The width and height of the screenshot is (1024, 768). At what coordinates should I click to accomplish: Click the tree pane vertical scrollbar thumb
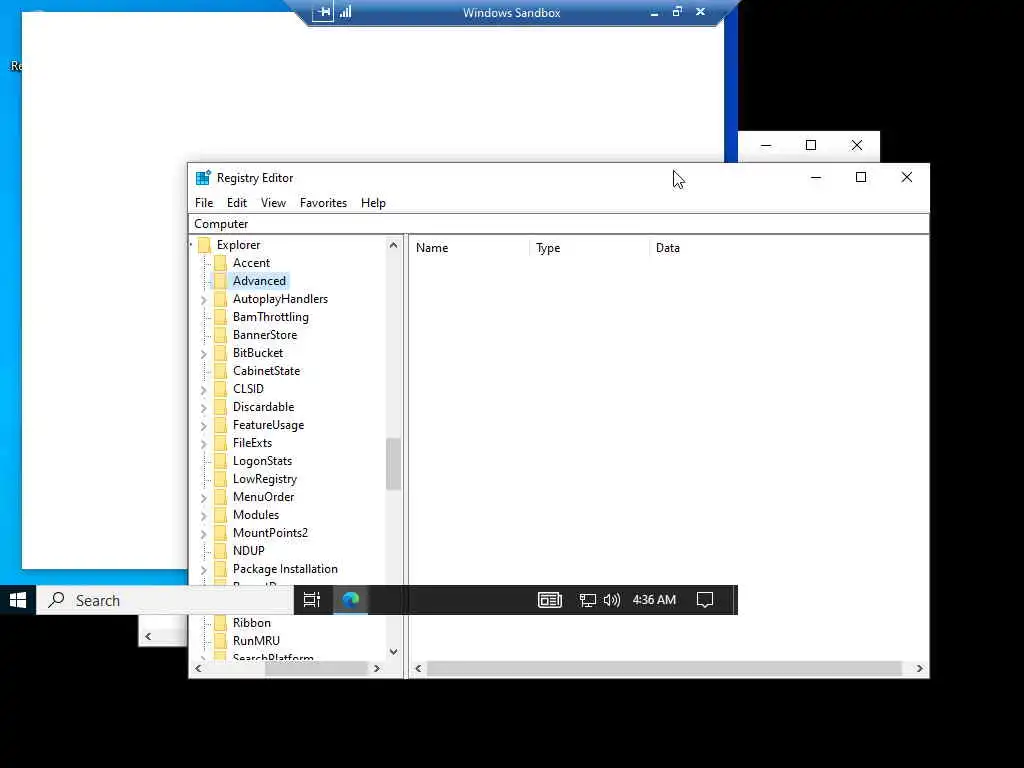pos(393,464)
